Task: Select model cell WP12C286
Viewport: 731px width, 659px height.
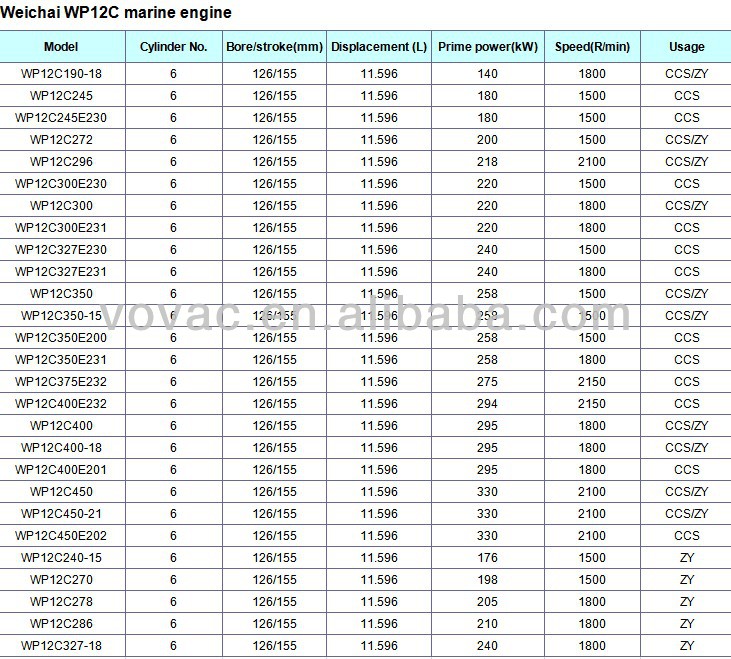Action: tap(61, 623)
